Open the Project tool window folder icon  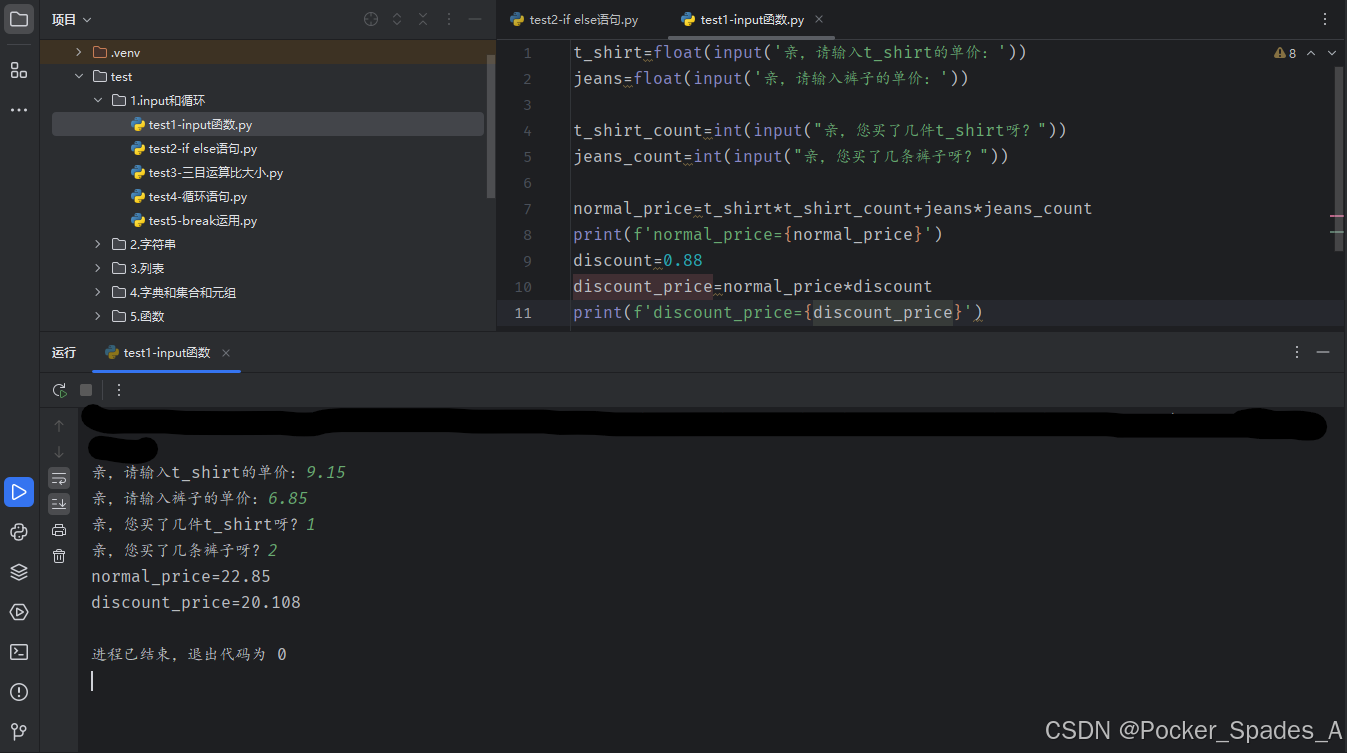tap(19, 19)
